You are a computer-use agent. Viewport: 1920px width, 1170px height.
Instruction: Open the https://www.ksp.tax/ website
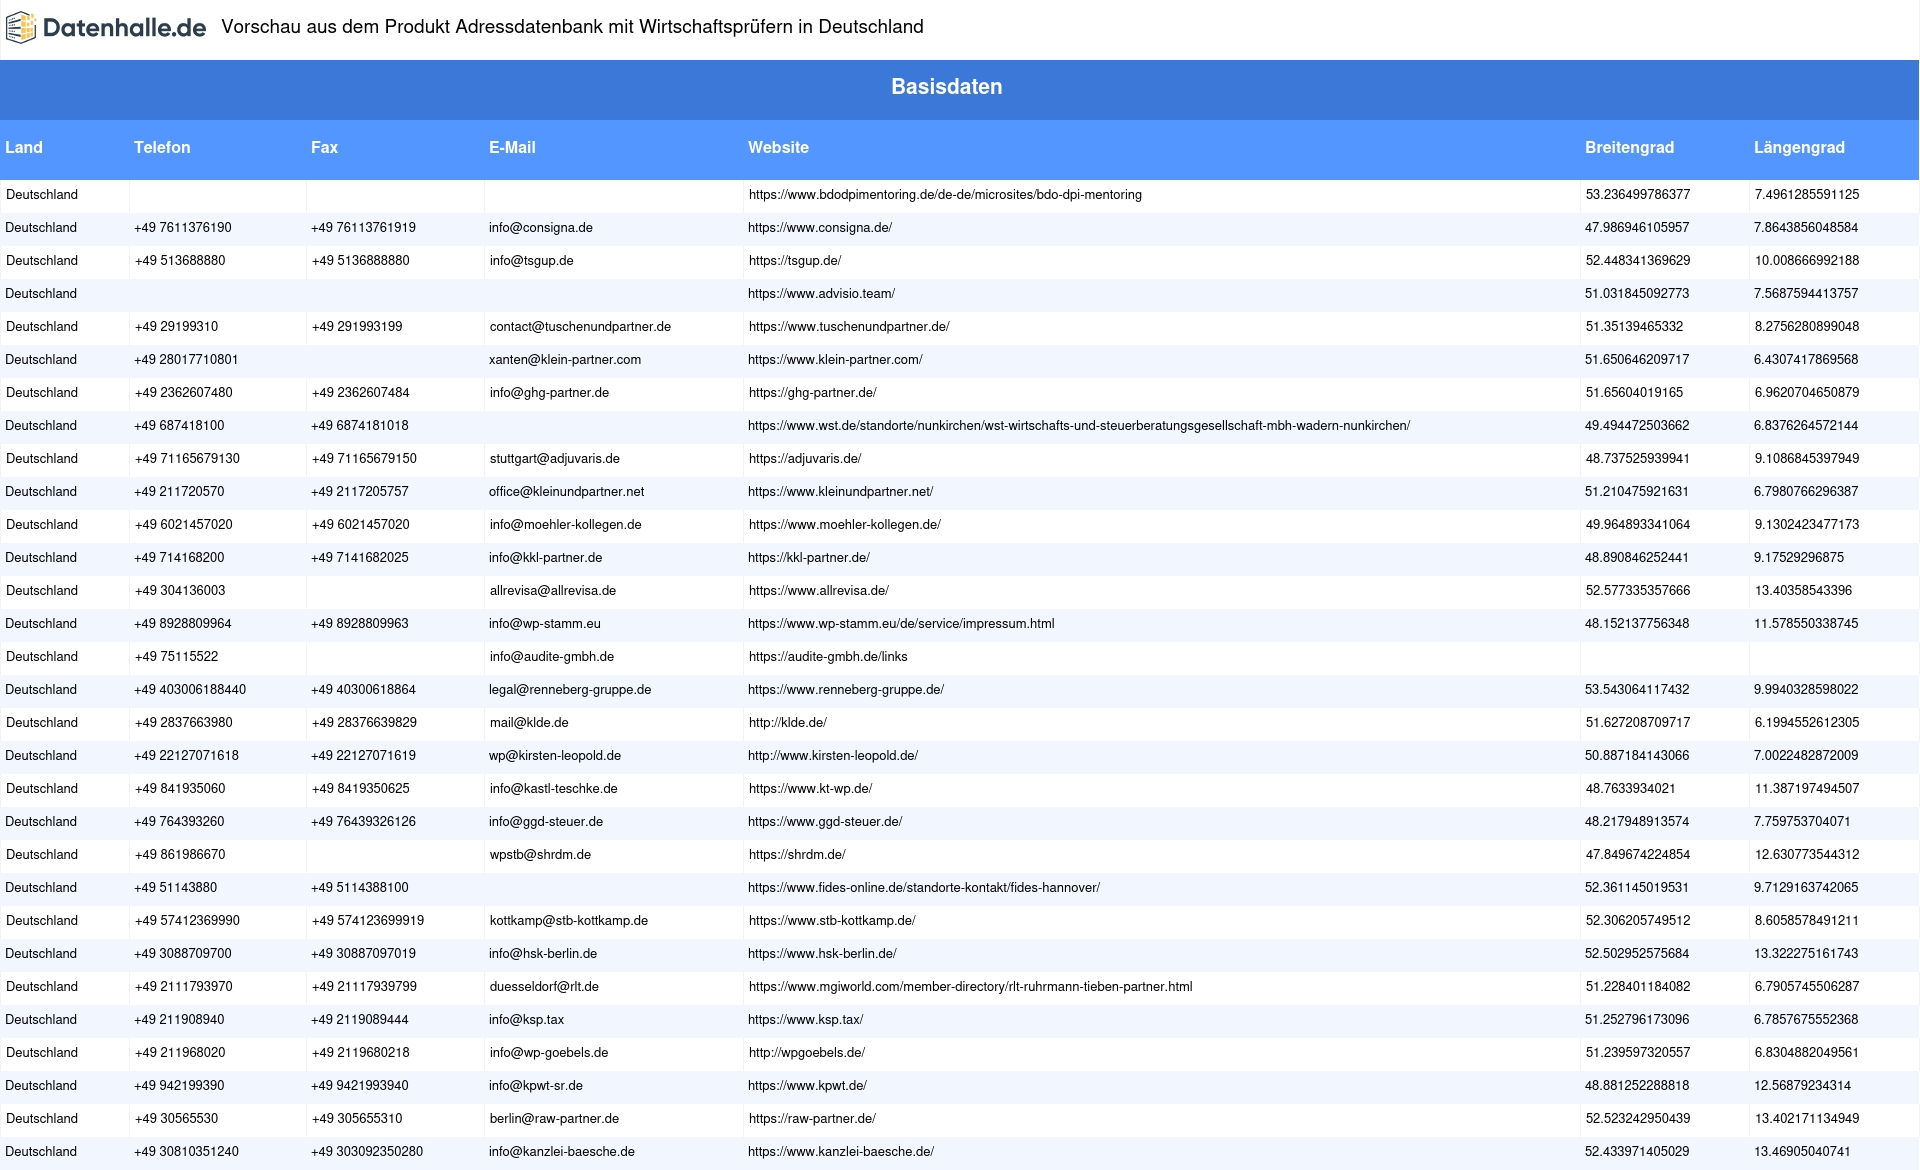(x=806, y=1020)
